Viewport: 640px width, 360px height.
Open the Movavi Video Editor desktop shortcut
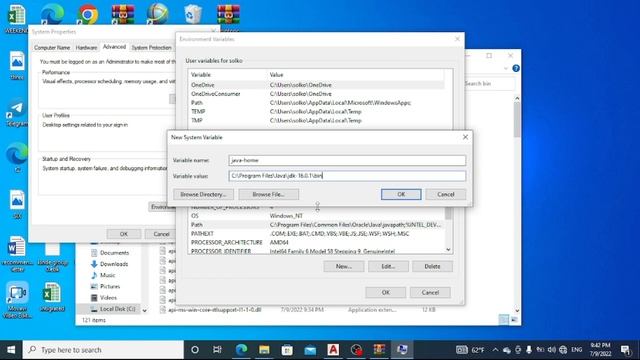coord(17,300)
